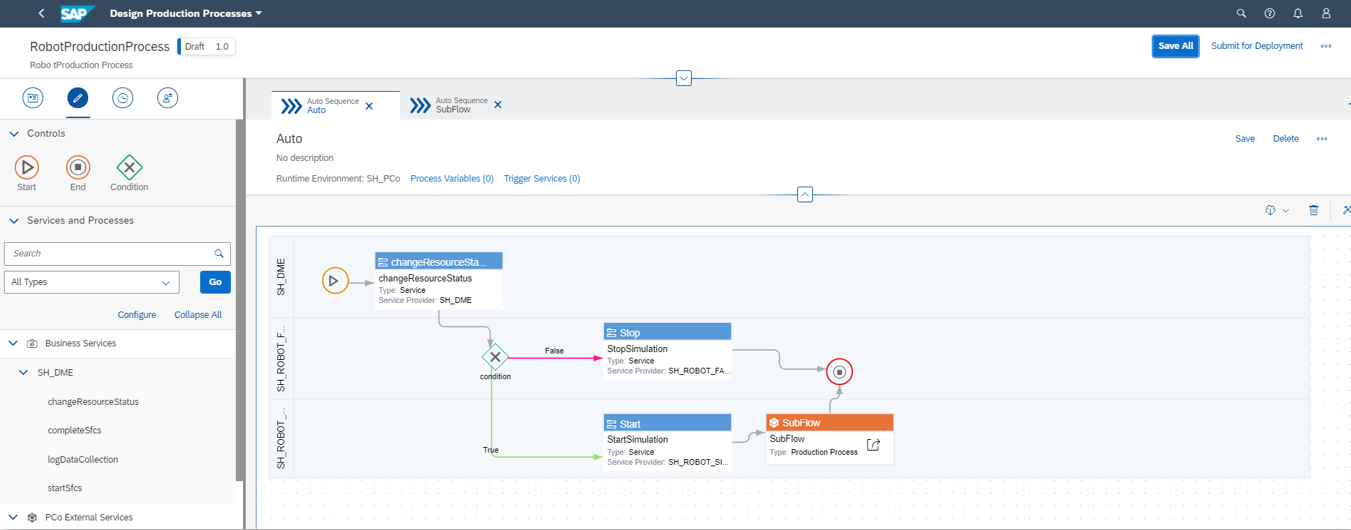Screen dimensions: 1351x530
Task: Pick the End control icon
Action: coord(78,167)
